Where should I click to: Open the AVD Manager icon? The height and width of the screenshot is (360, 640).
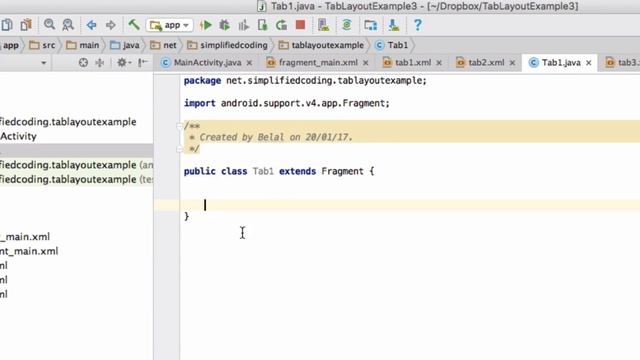coord(324,25)
